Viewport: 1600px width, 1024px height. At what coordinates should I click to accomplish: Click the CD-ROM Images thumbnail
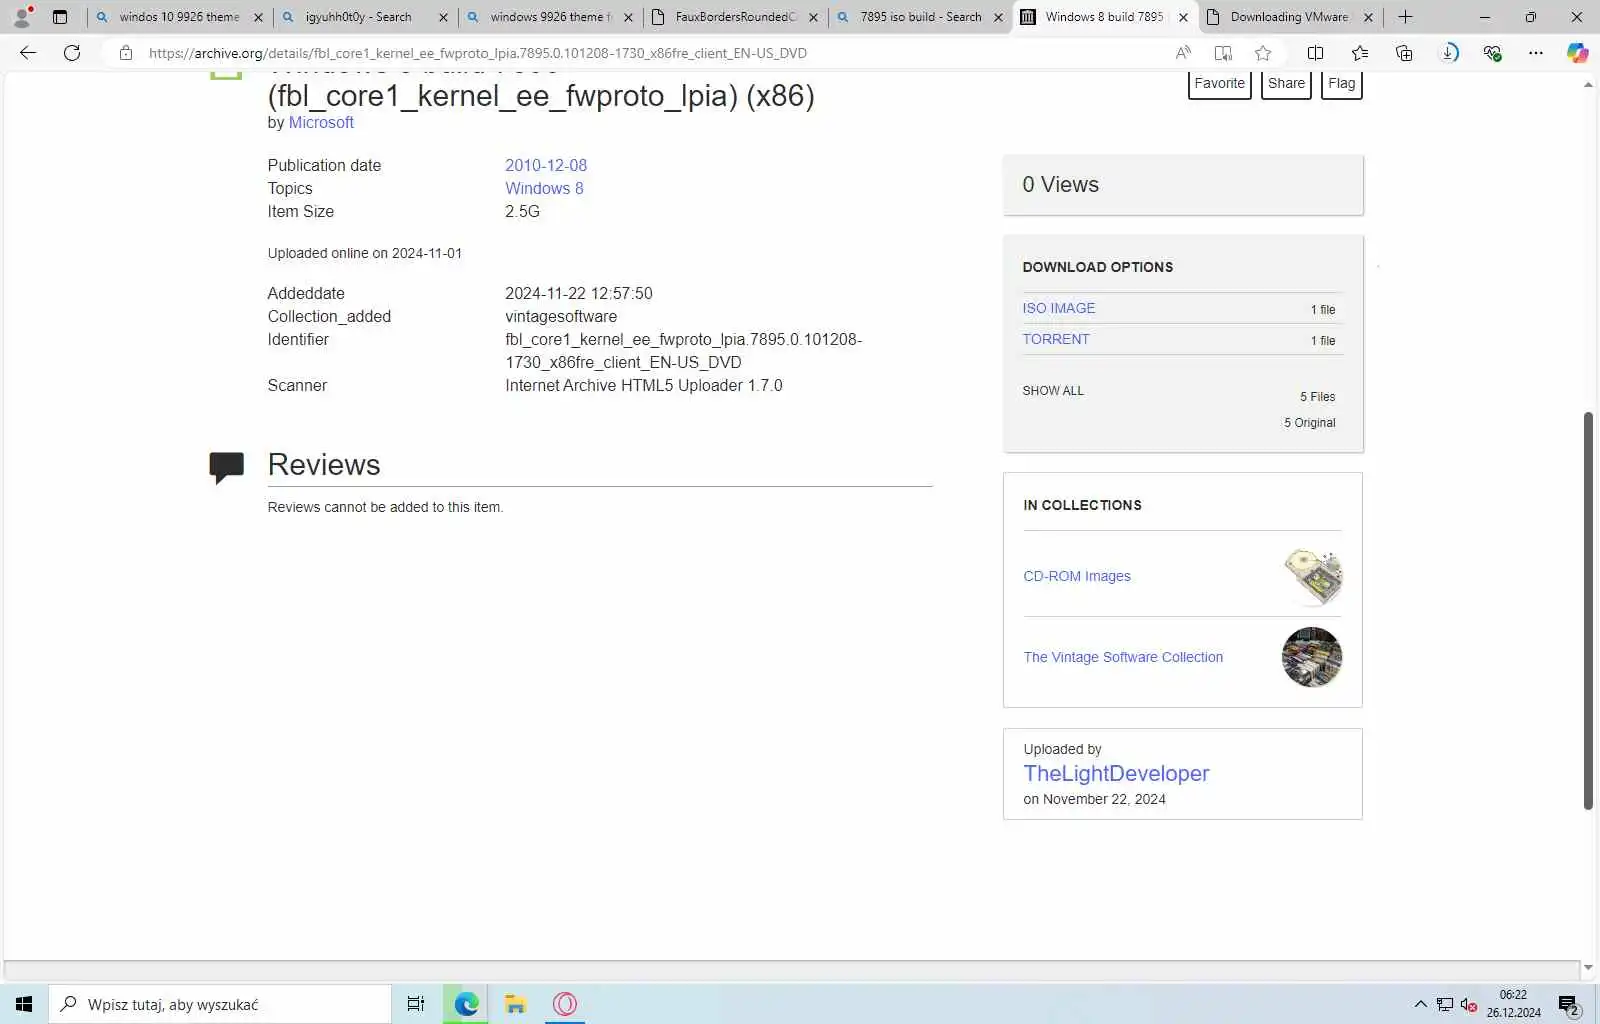click(1313, 576)
